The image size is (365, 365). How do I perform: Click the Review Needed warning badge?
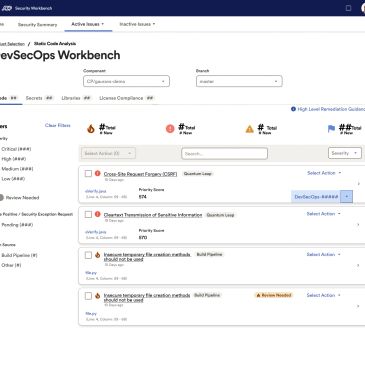(273, 295)
